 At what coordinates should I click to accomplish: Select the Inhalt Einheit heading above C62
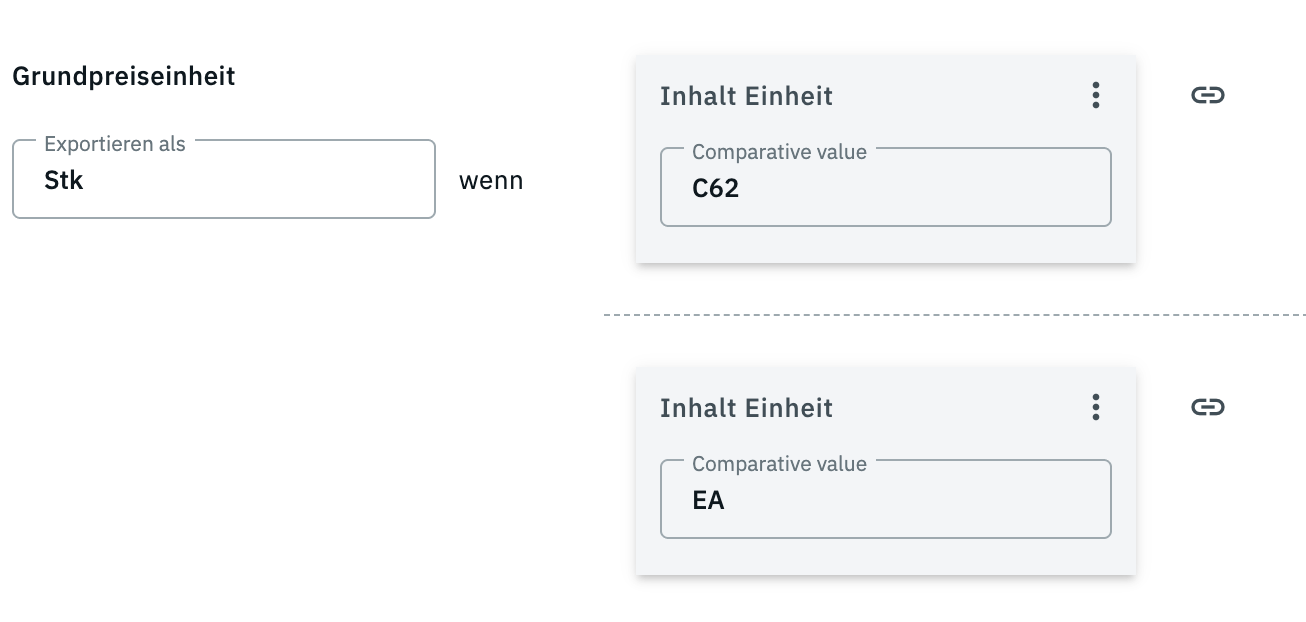point(746,97)
